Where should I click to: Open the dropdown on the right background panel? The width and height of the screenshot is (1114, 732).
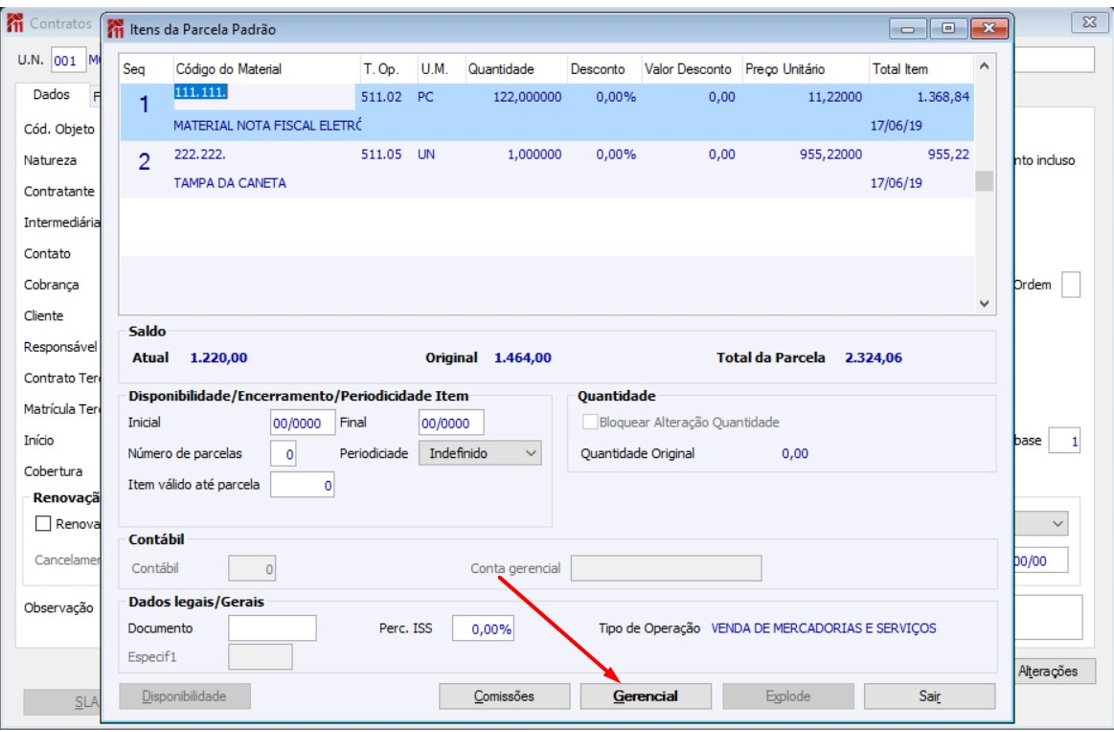coord(1059,524)
